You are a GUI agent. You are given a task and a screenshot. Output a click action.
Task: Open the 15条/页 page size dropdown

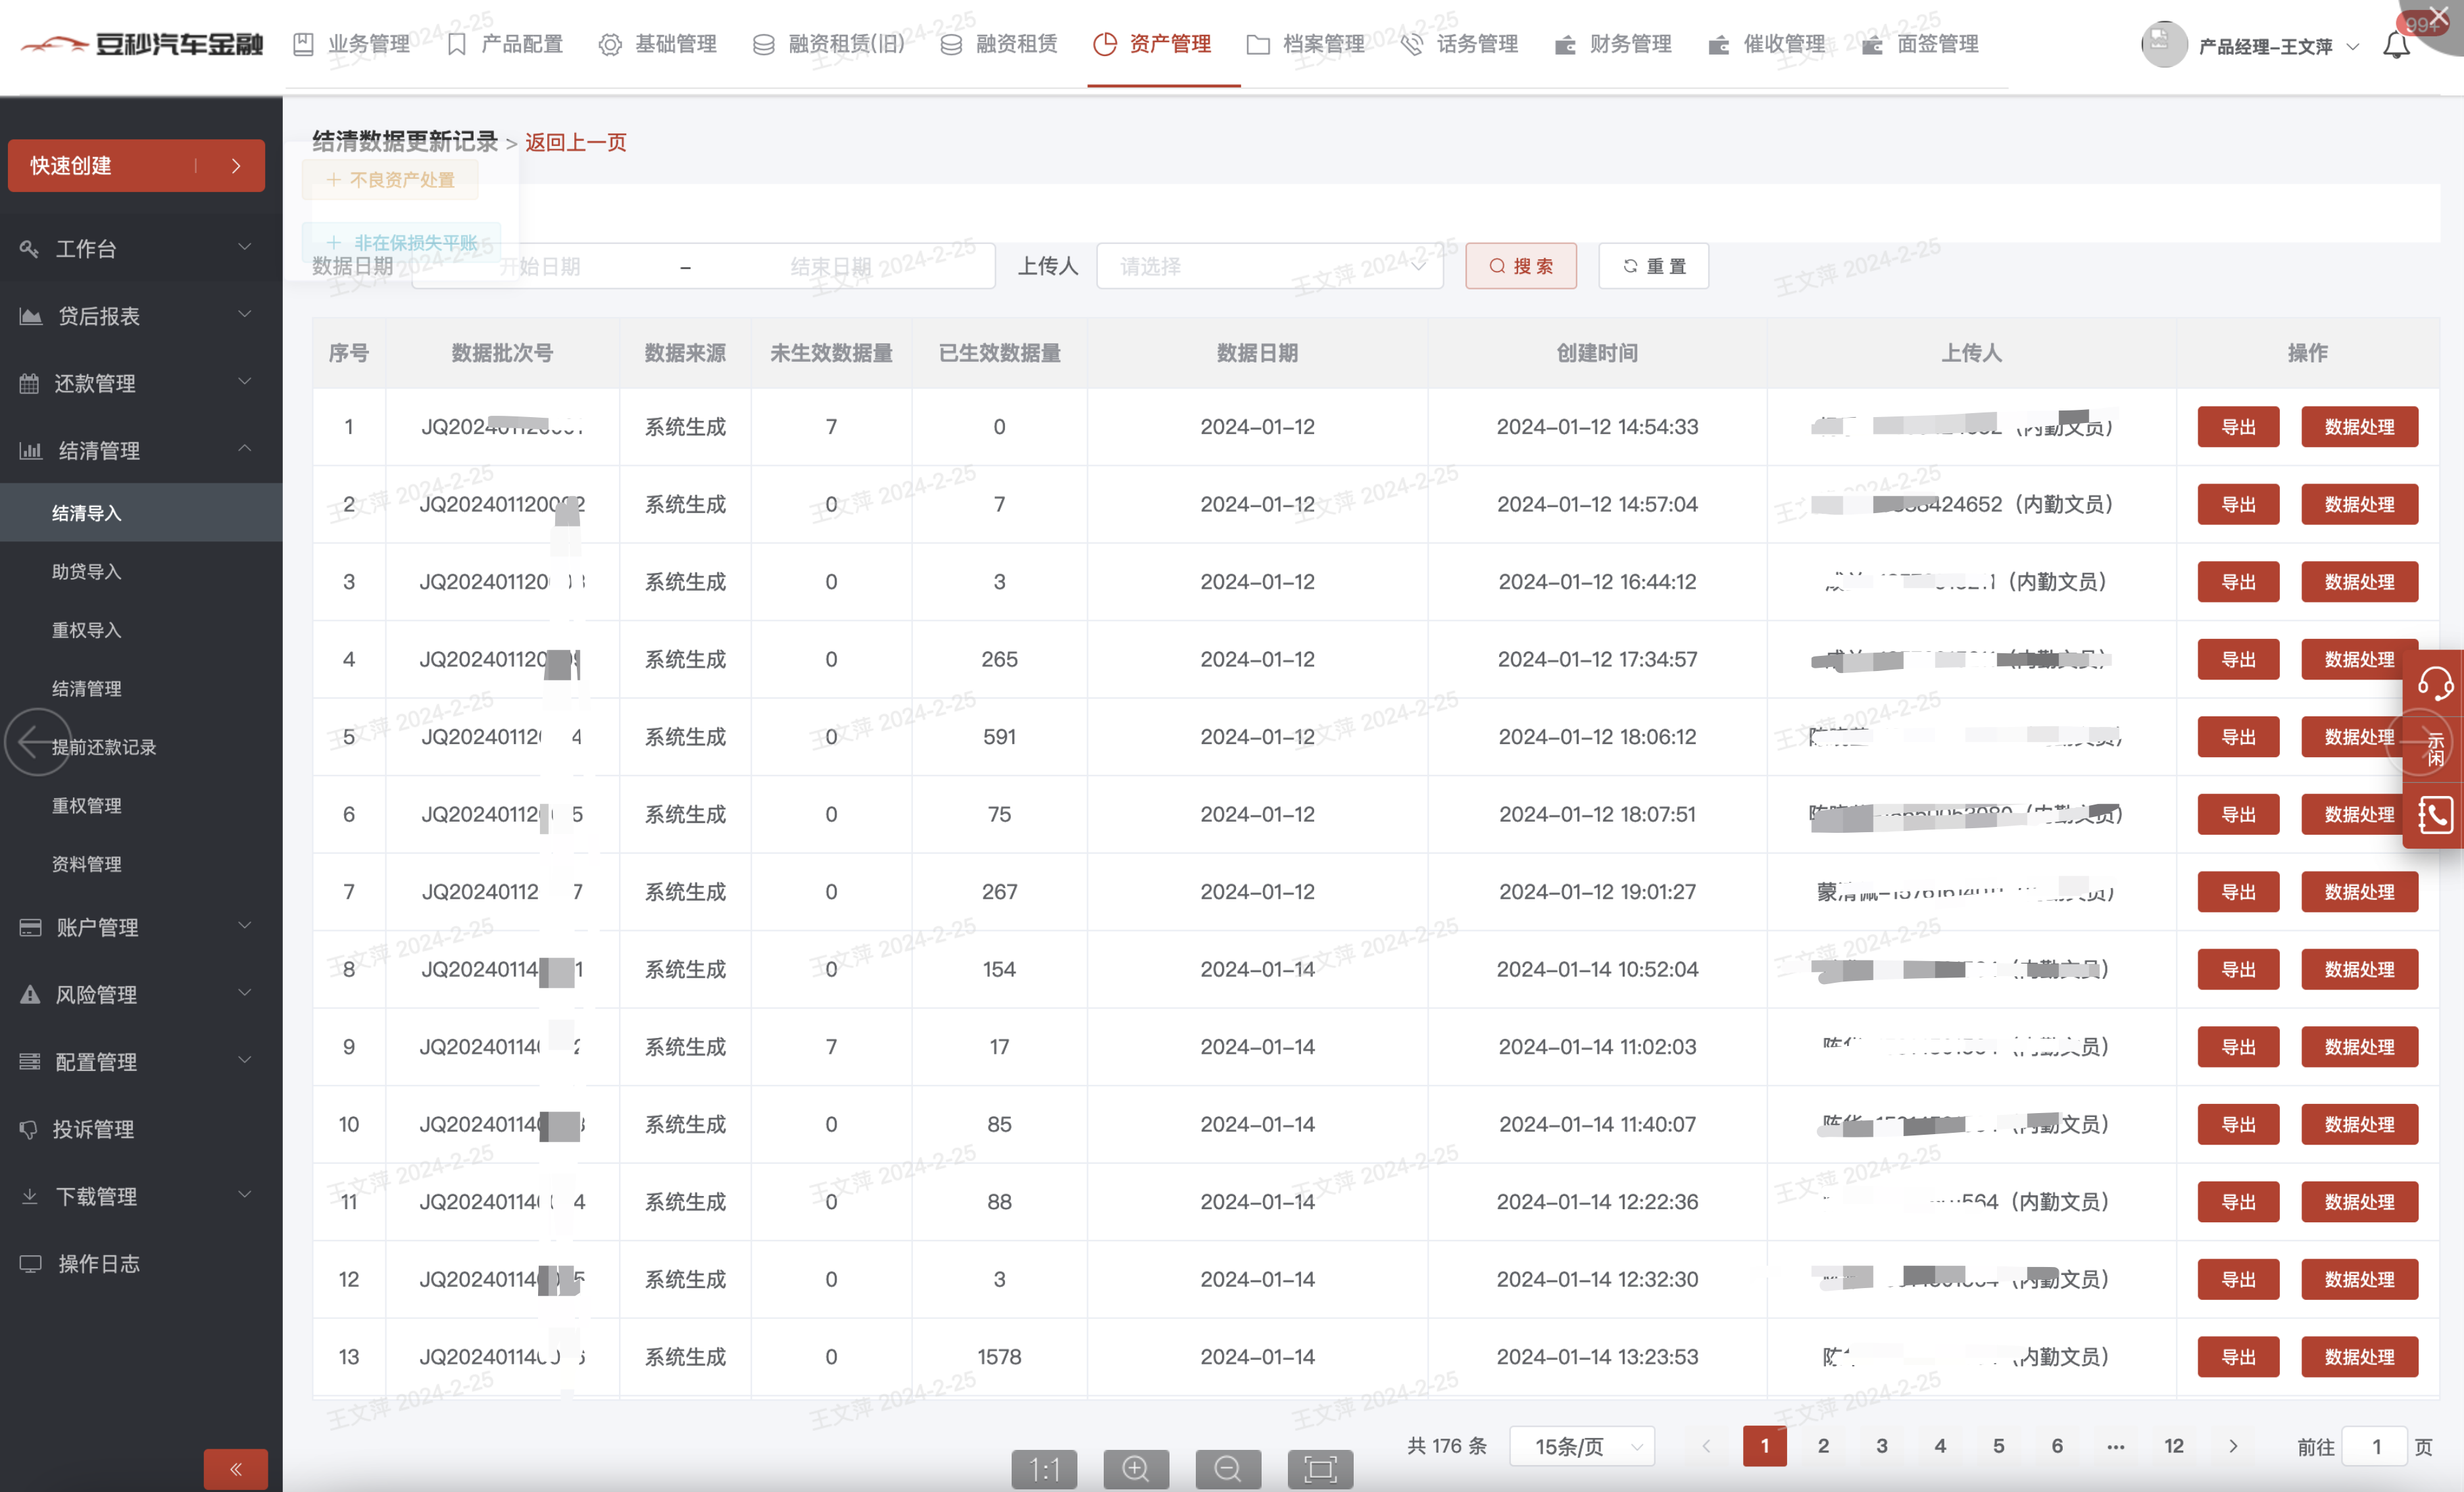pos(1581,1446)
